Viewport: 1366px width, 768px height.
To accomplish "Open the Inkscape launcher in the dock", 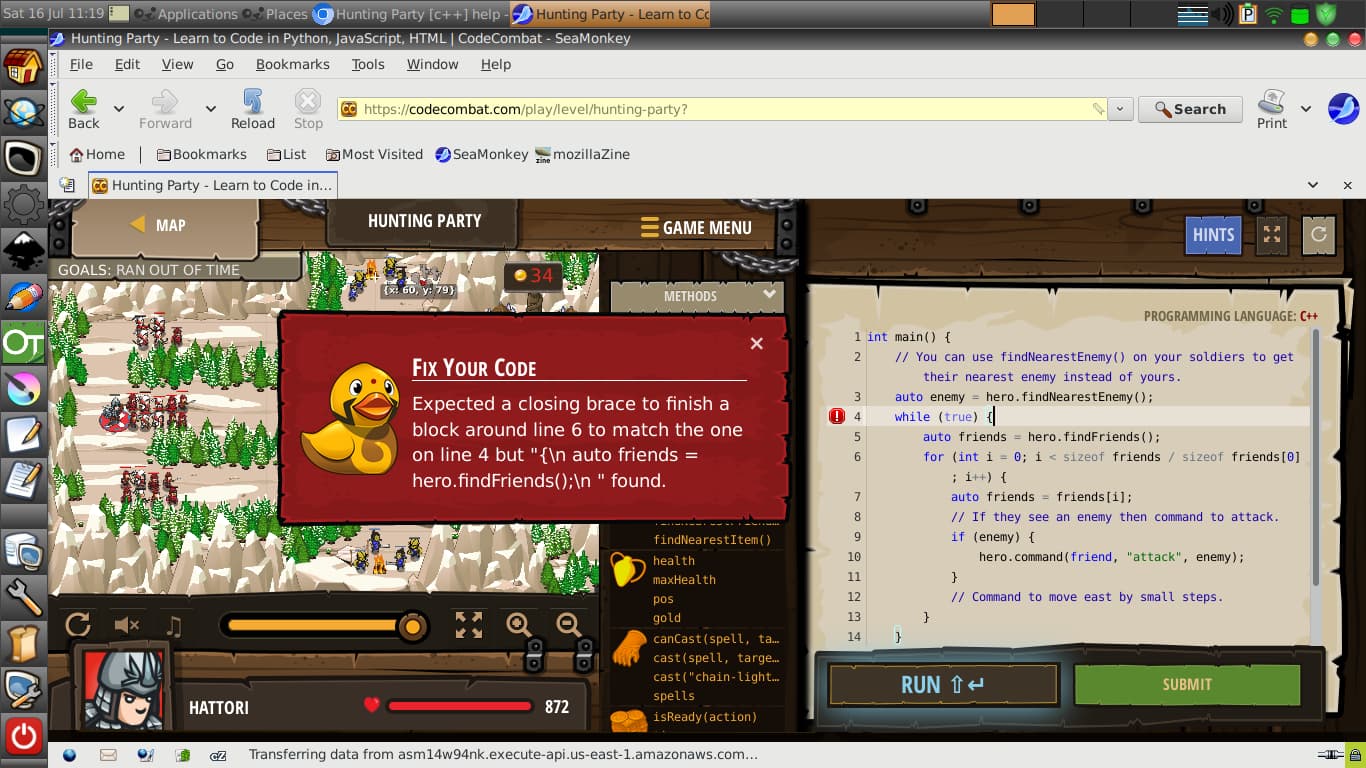I will click(x=23, y=251).
